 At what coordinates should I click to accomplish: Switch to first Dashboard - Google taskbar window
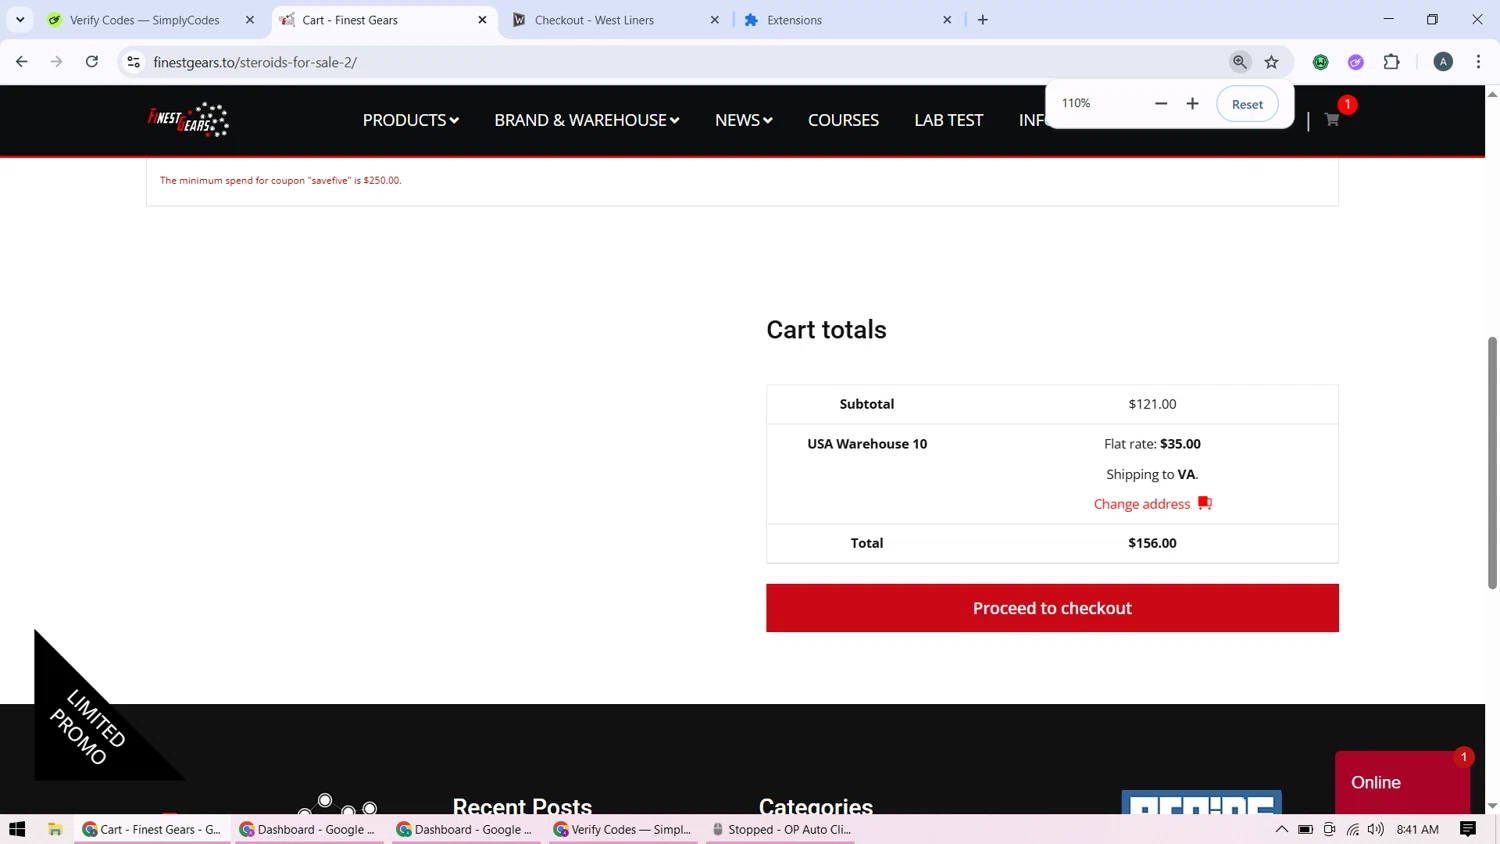click(309, 829)
